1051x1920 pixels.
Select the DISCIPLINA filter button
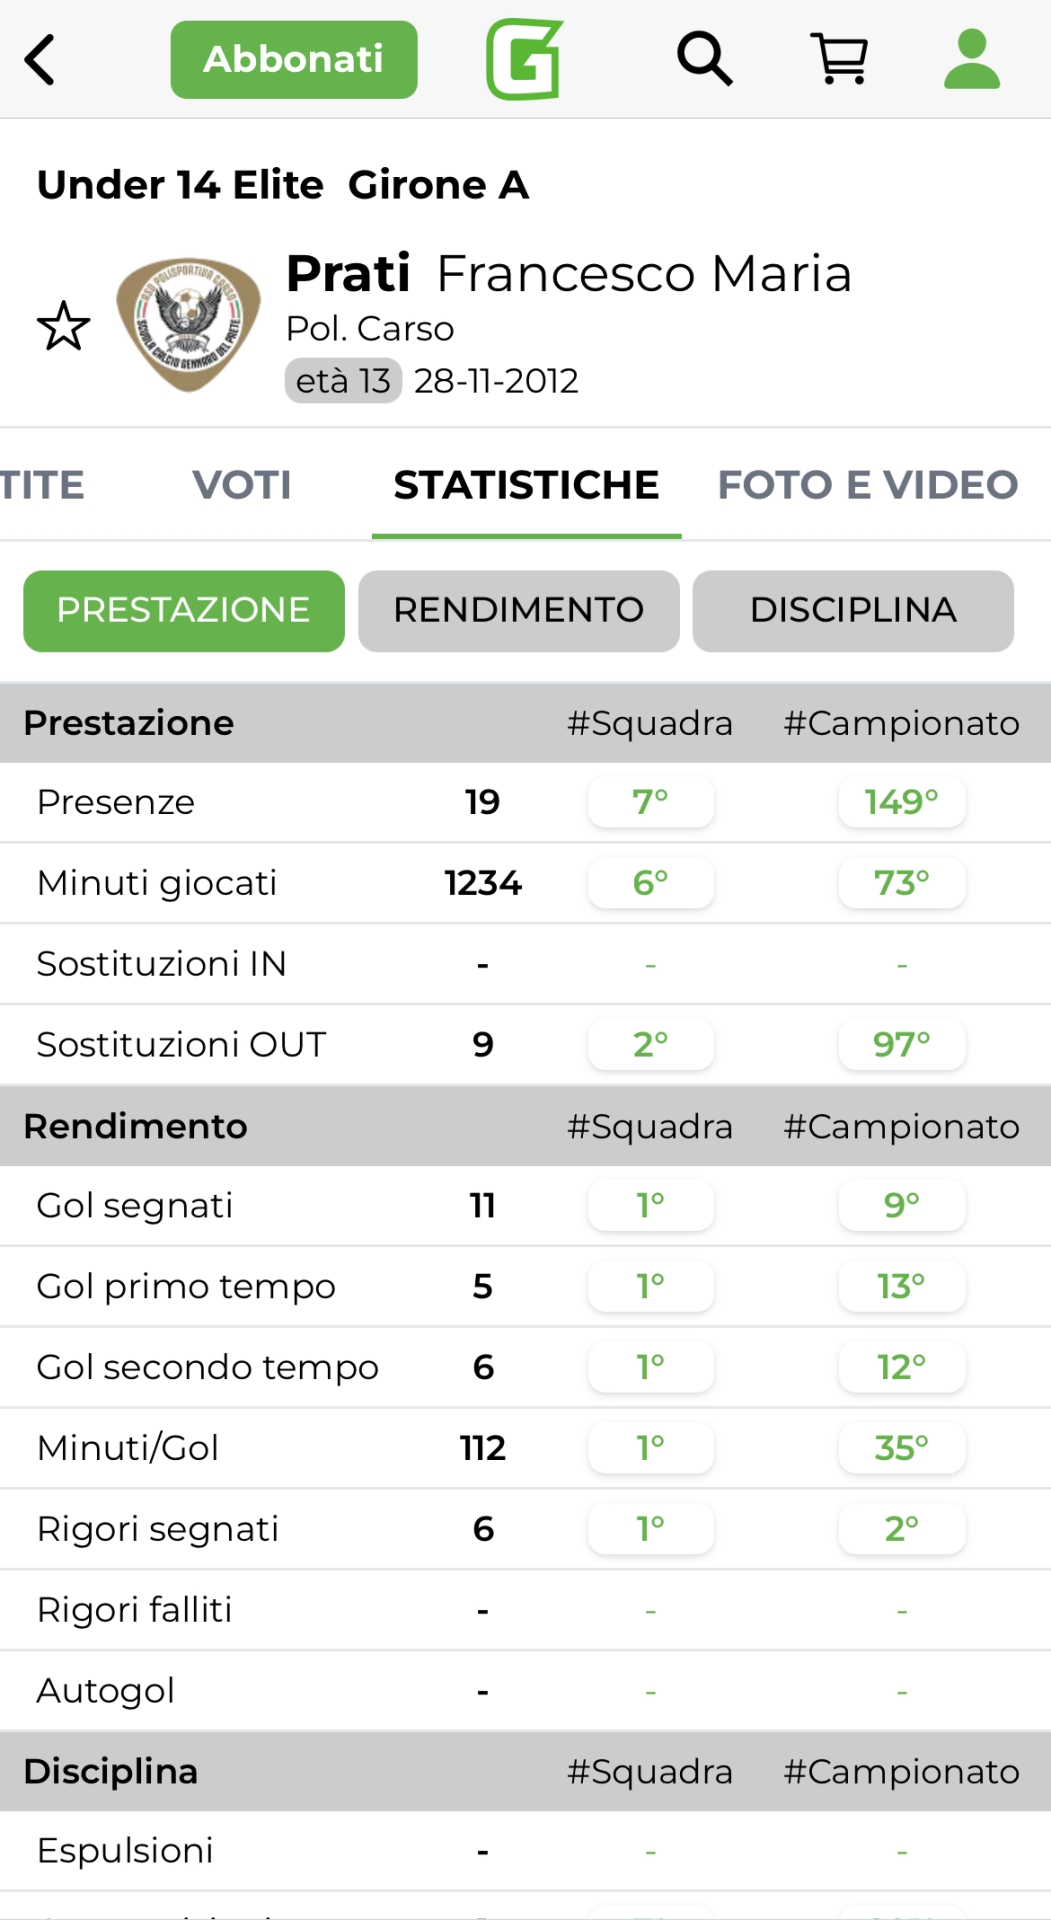pos(853,611)
